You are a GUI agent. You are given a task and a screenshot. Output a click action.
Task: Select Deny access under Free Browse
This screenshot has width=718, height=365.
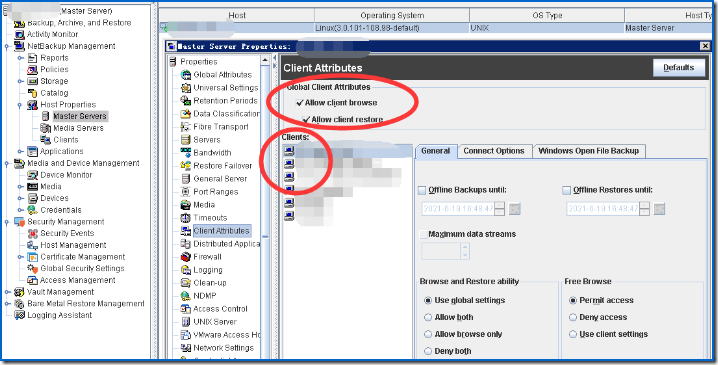(x=573, y=317)
